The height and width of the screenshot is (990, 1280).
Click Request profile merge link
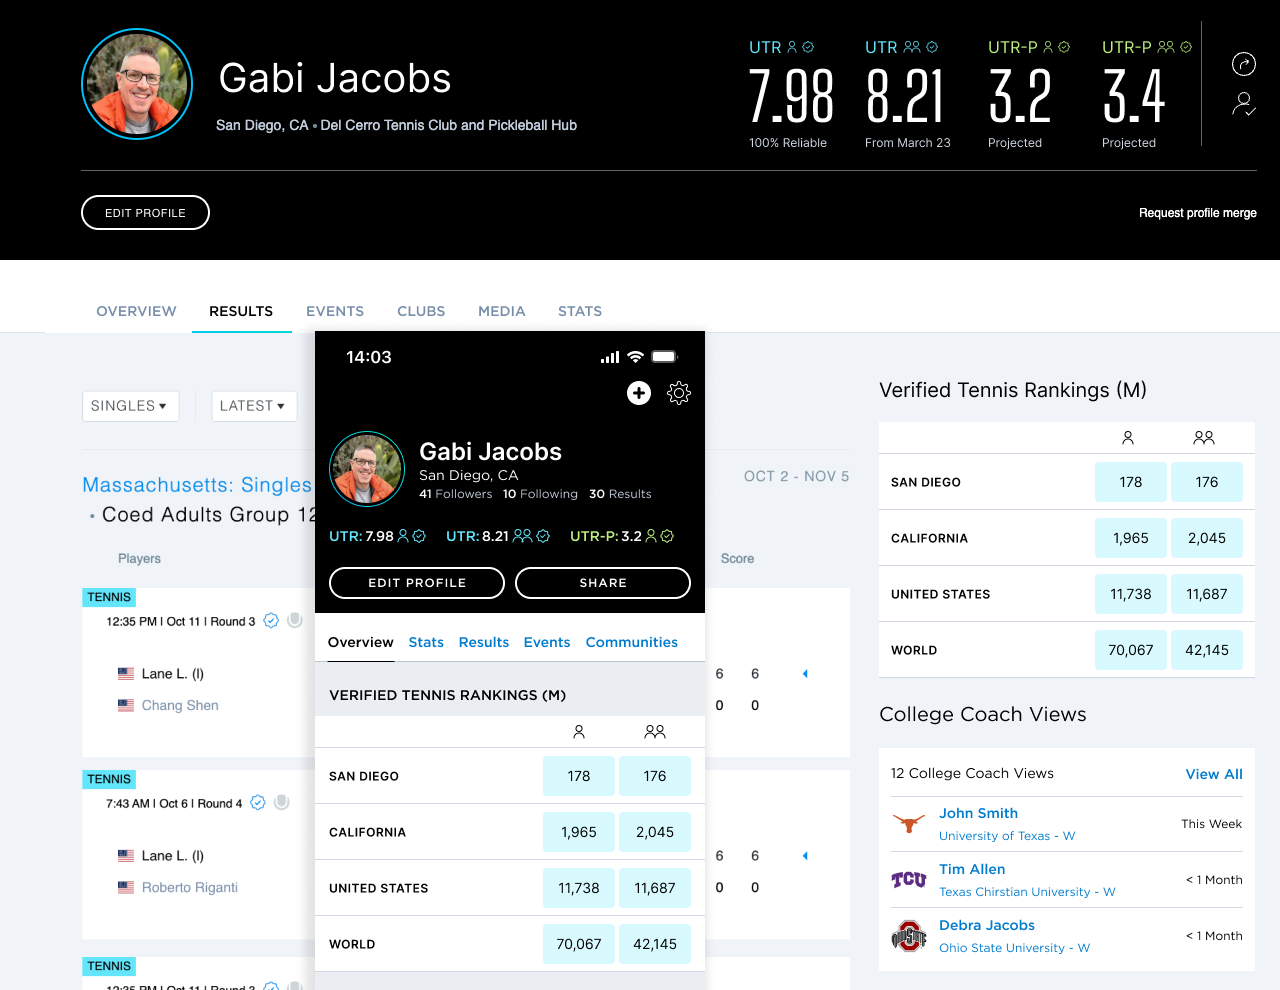(x=1198, y=213)
